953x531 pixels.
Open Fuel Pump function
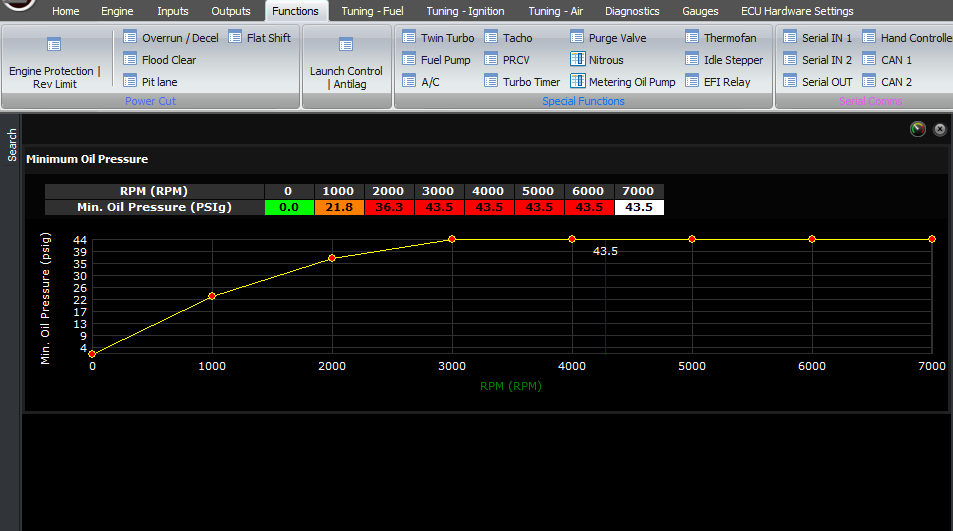click(436, 60)
